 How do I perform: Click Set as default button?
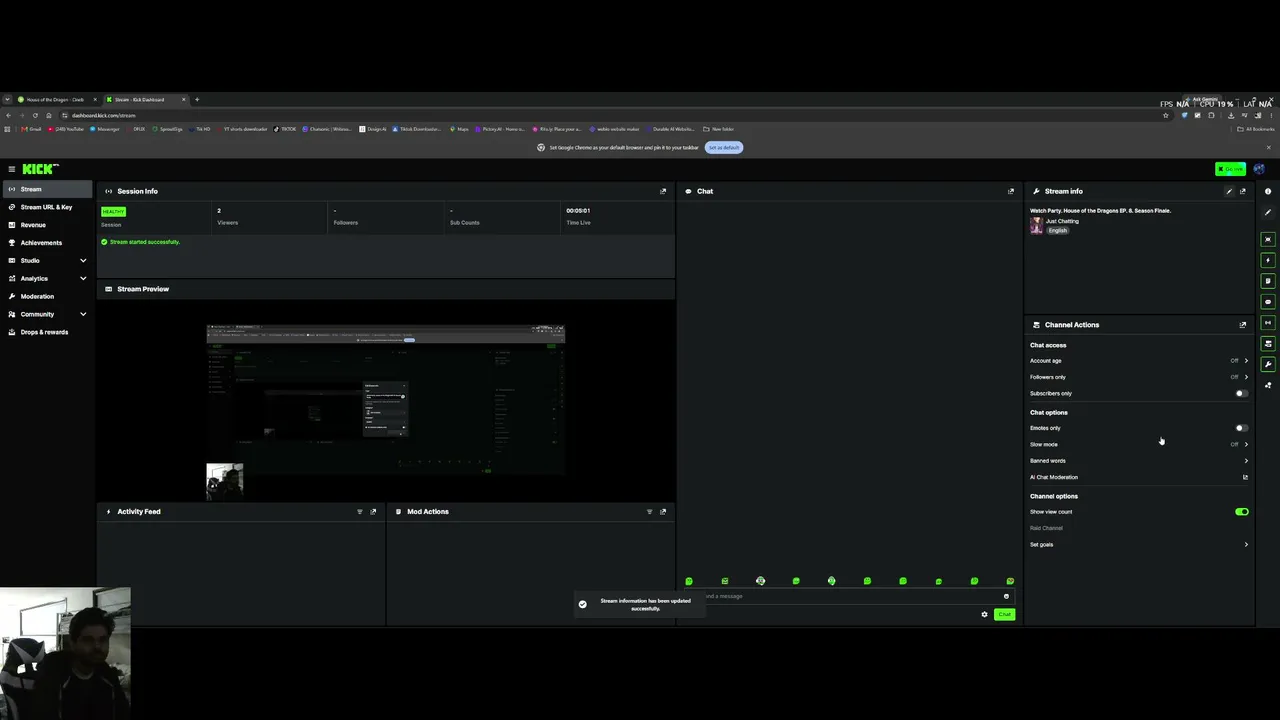(724, 148)
